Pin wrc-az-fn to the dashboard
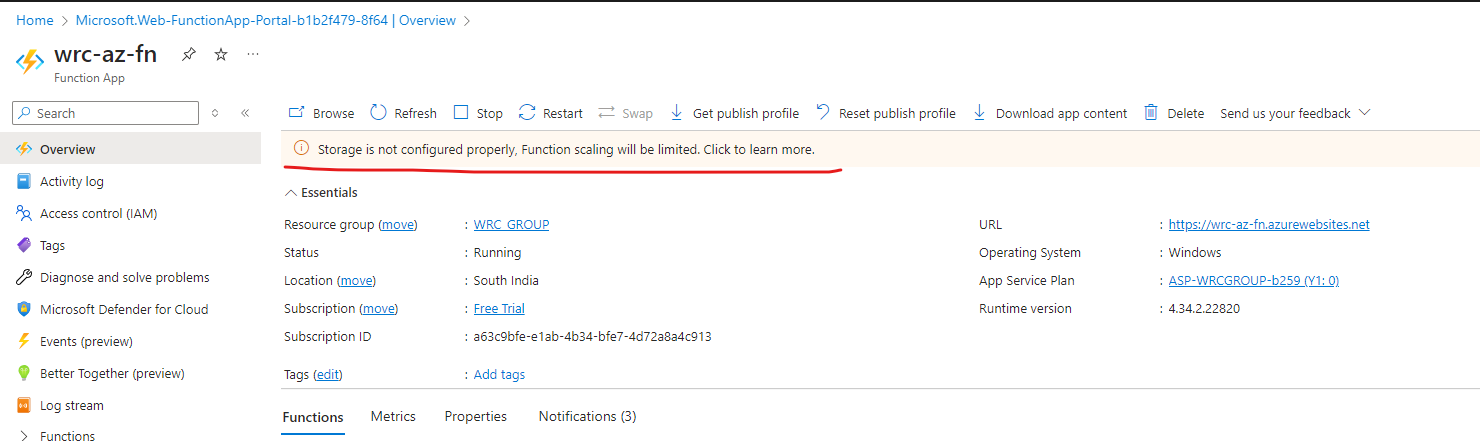The height and width of the screenshot is (441, 1480). 189,55
